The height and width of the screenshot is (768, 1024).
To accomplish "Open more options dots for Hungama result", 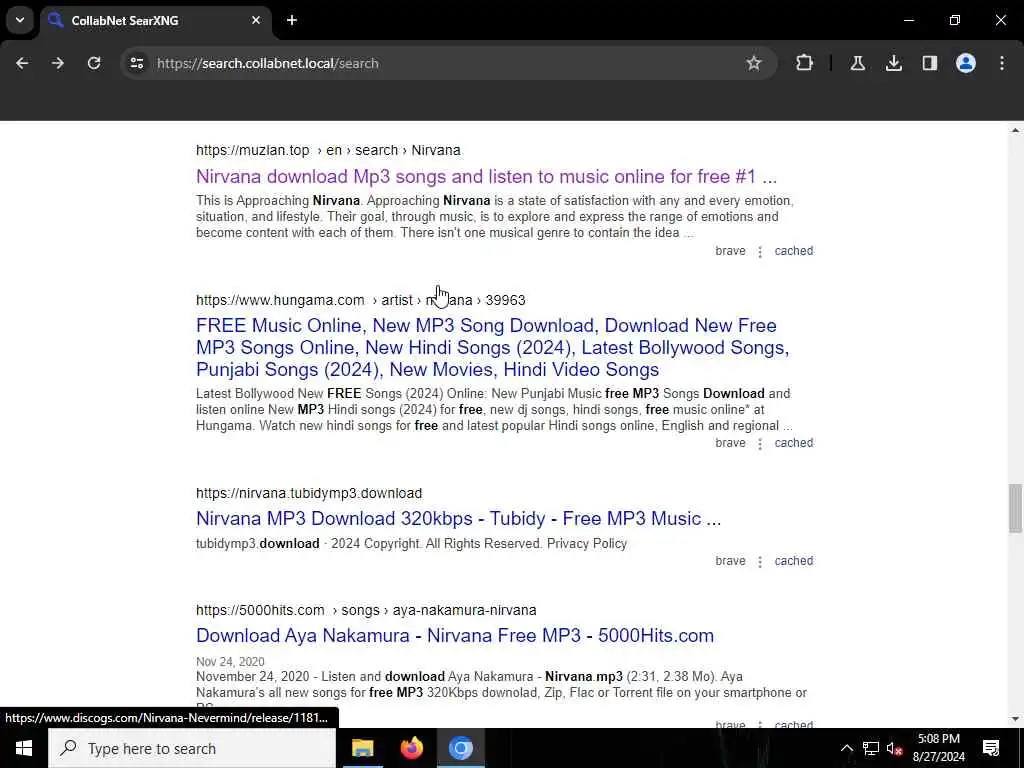I will [760, 443].
